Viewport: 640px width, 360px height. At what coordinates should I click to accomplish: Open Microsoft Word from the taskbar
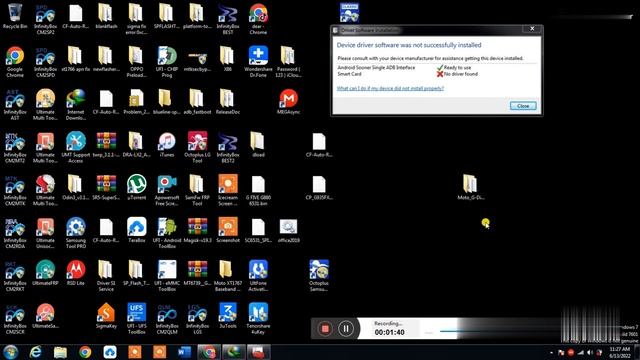tap(184, 352)
